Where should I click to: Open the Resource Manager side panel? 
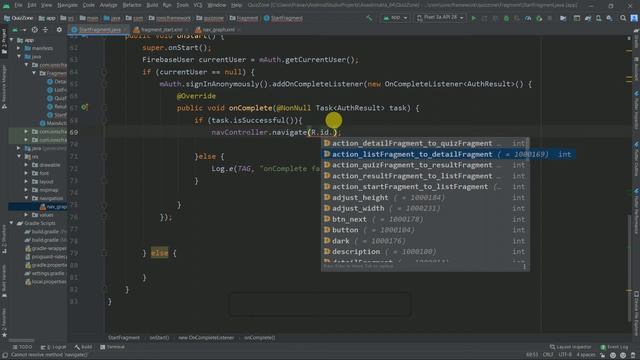point(4,86)
